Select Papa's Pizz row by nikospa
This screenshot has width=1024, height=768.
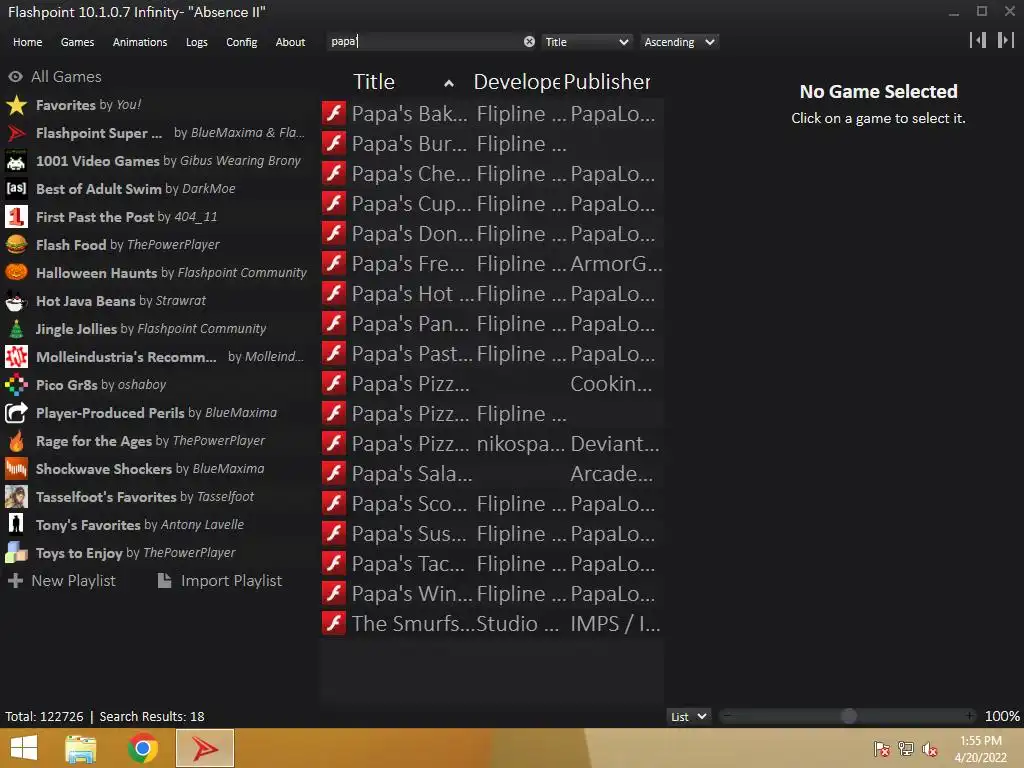click(492, 443)
